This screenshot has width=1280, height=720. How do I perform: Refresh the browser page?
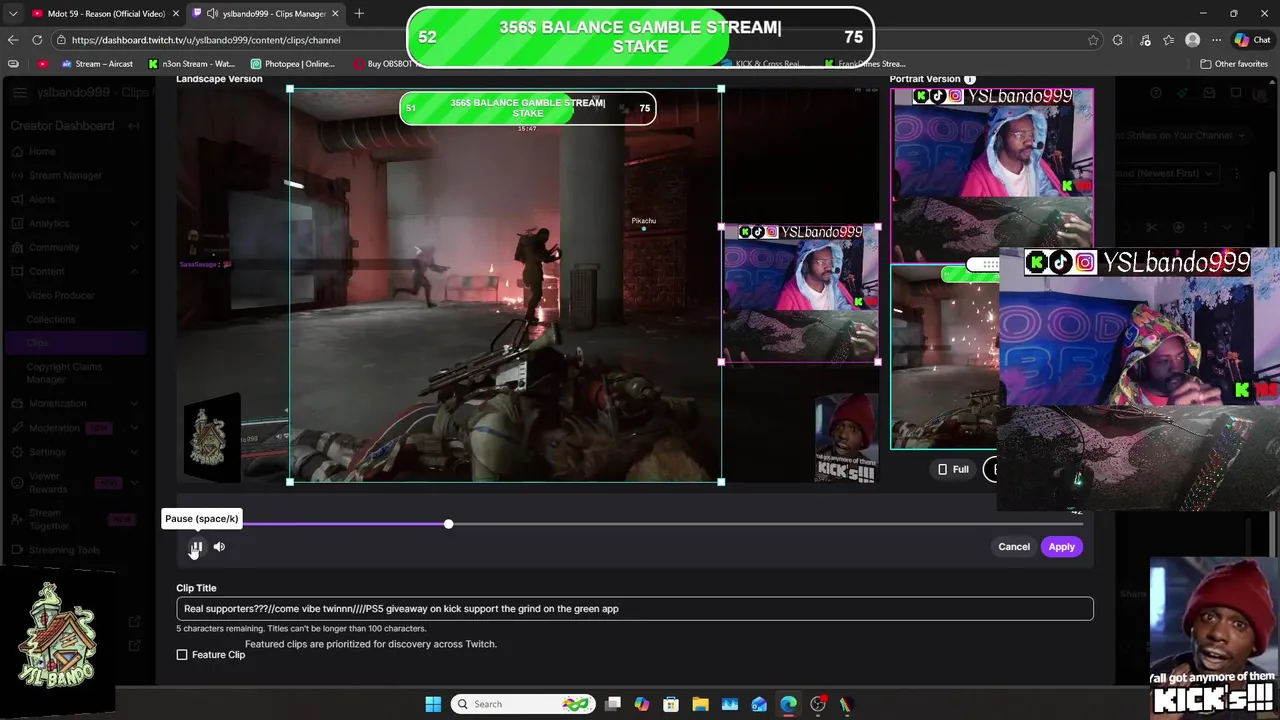point(37,40)
